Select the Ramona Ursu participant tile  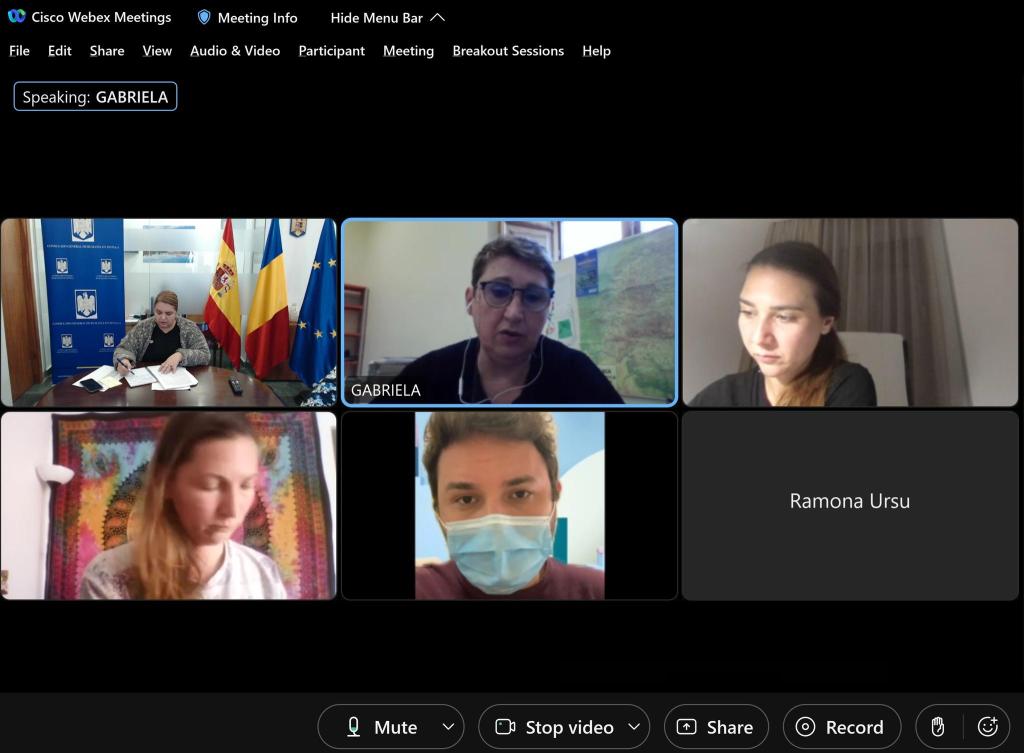(x=849, y=504)
